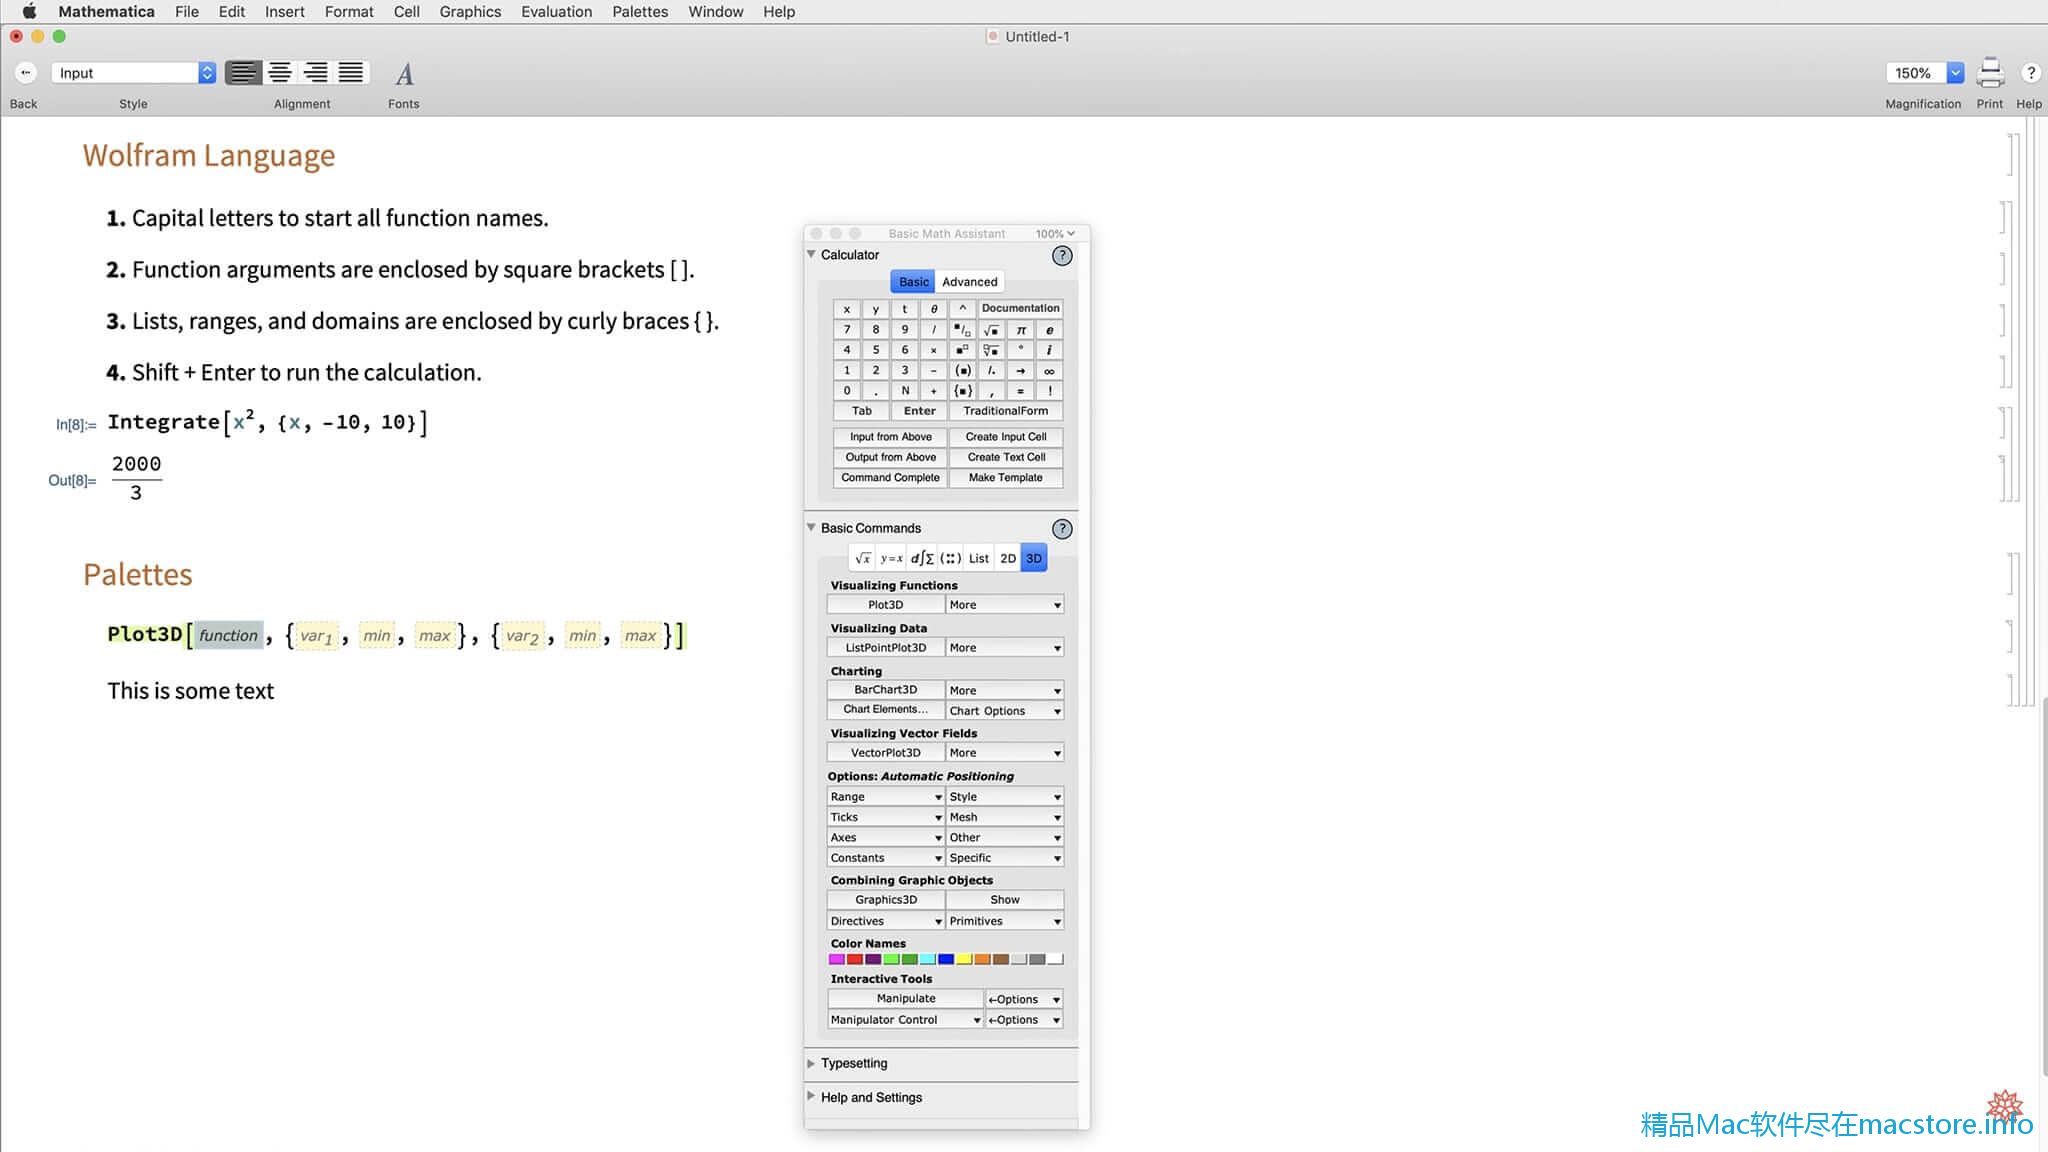The width and height of the screenshot is (2048, 1152).
Task: Open the Apple menu
Action: click(x=29, y=12)
